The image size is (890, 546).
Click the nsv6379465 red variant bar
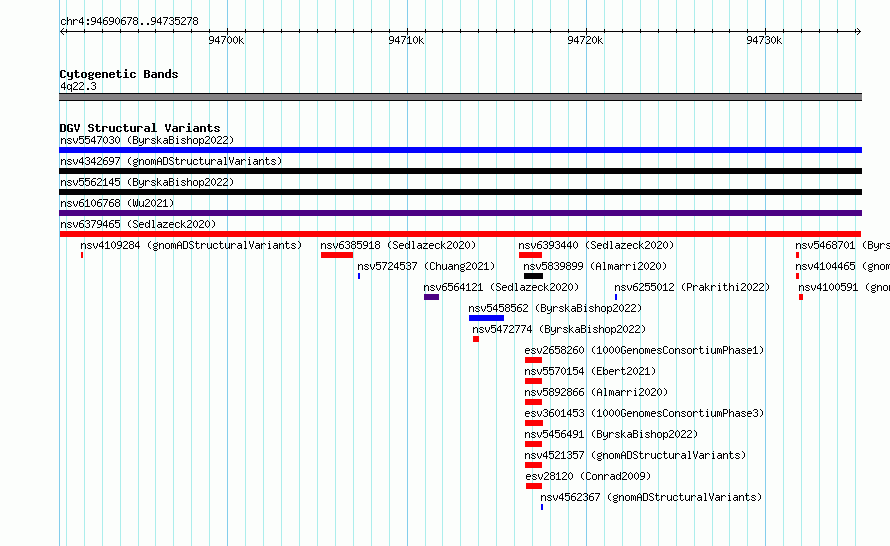point(460,234)
